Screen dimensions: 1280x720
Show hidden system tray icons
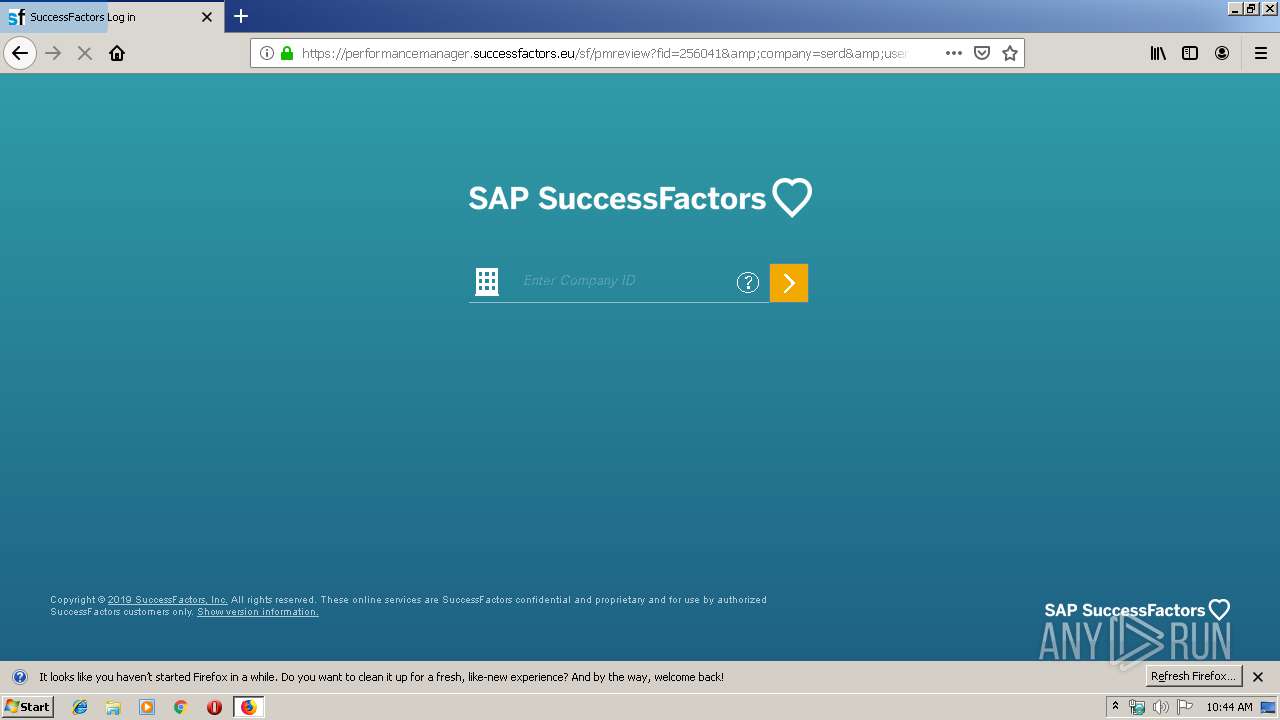(1116, 707)
